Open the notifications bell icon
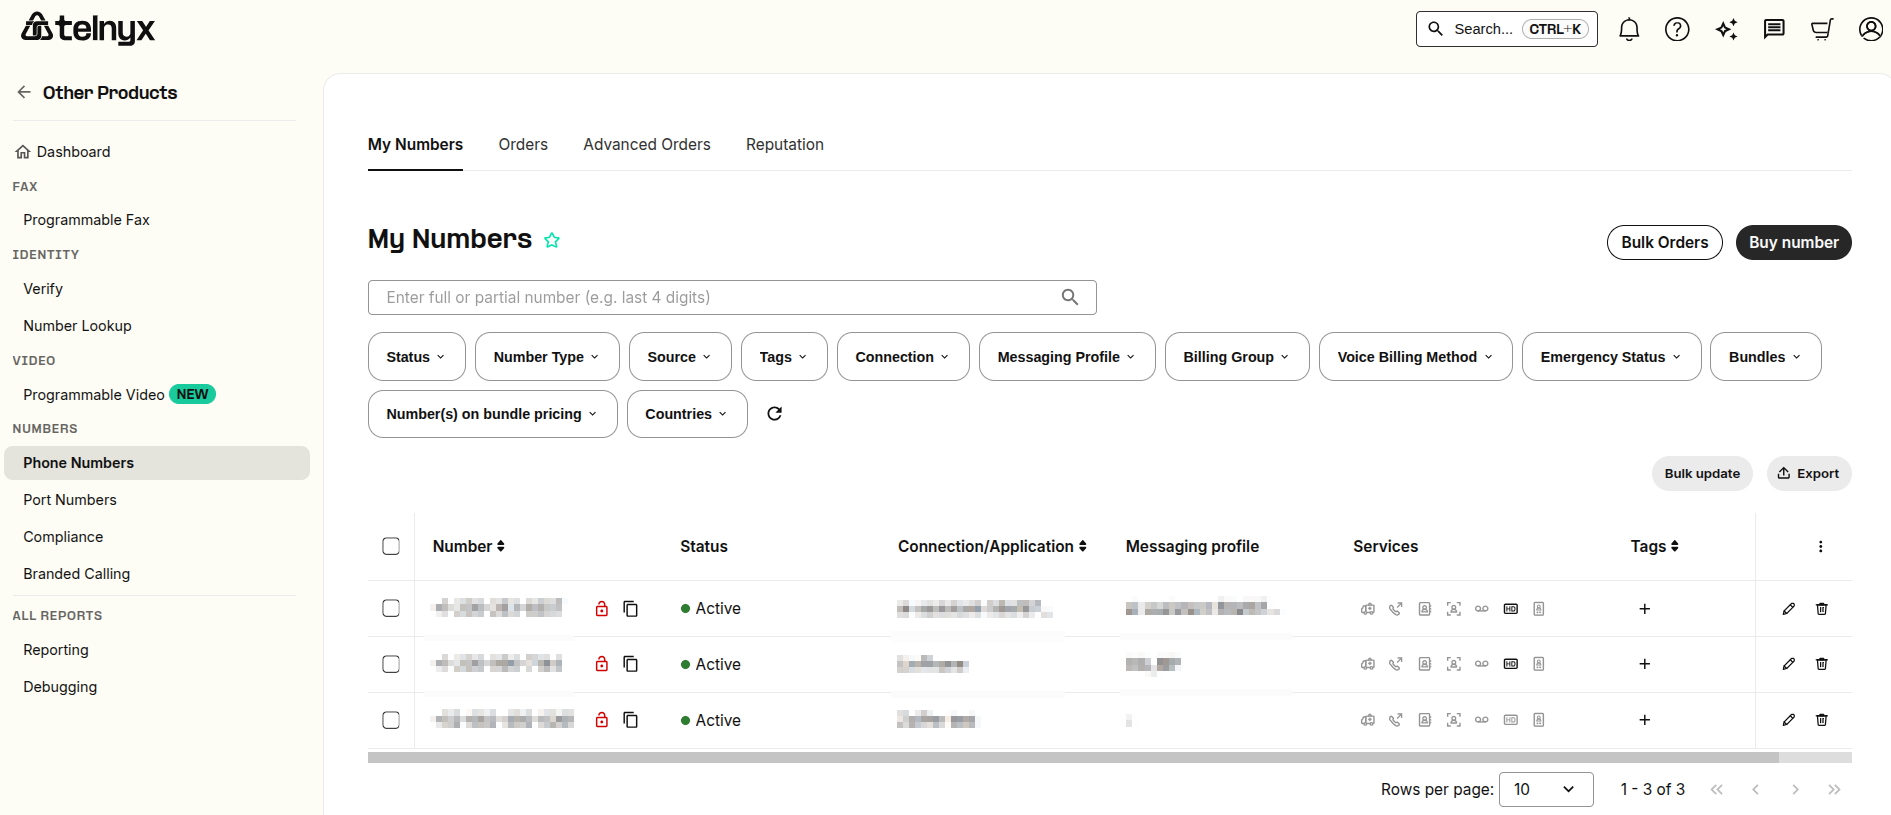This screenshot has width=1891, height=815. point(1629,29)
